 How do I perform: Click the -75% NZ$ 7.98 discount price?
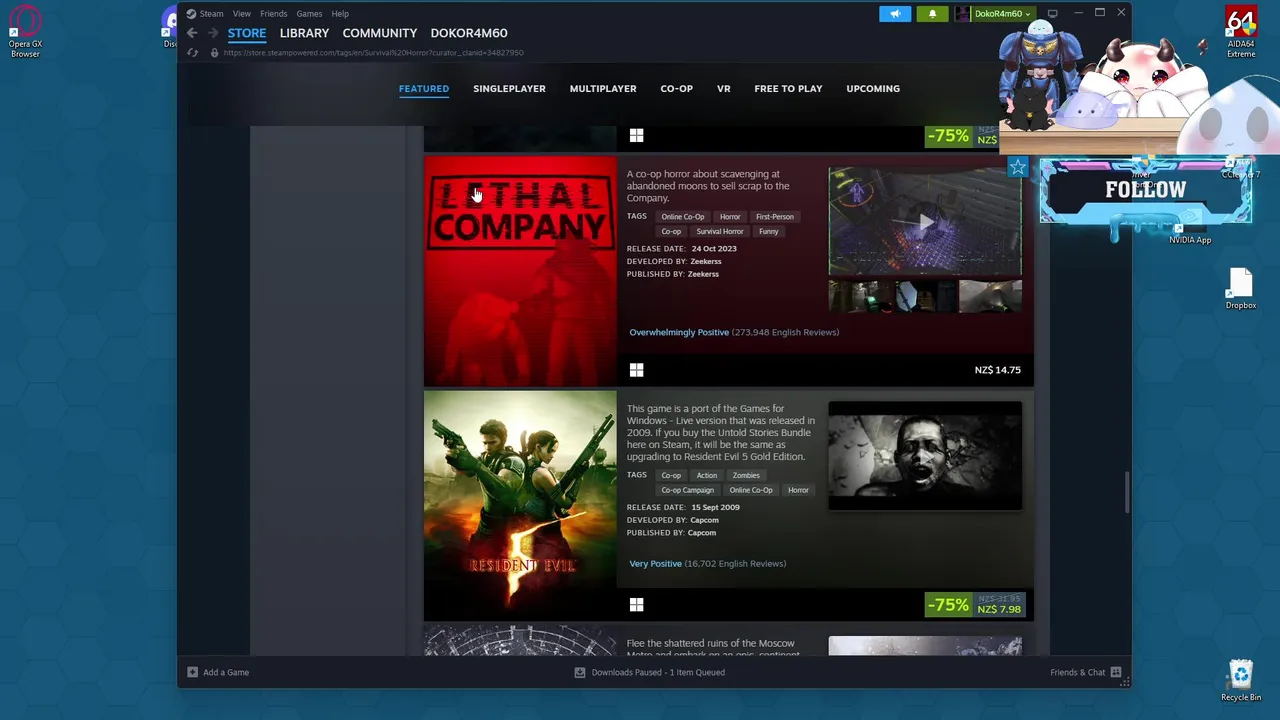point(975,605)
